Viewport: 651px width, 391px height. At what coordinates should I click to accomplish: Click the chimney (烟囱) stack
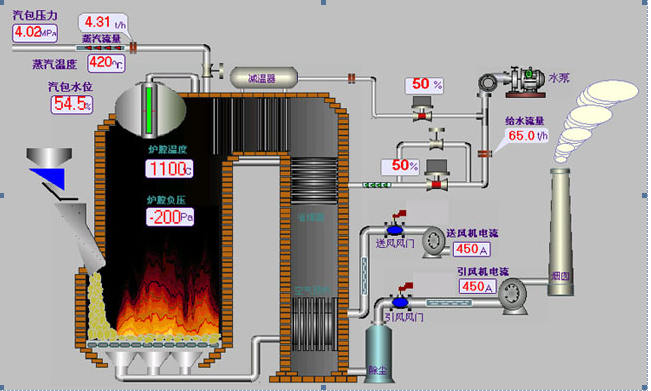click(560, 232)
